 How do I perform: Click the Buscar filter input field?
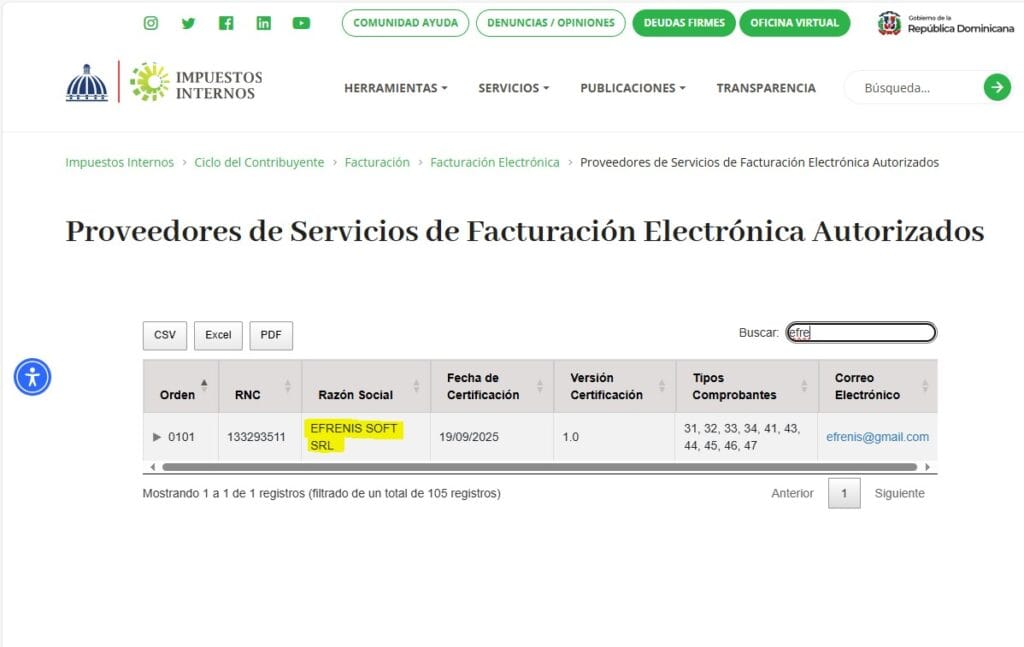(x=861, y=333)
